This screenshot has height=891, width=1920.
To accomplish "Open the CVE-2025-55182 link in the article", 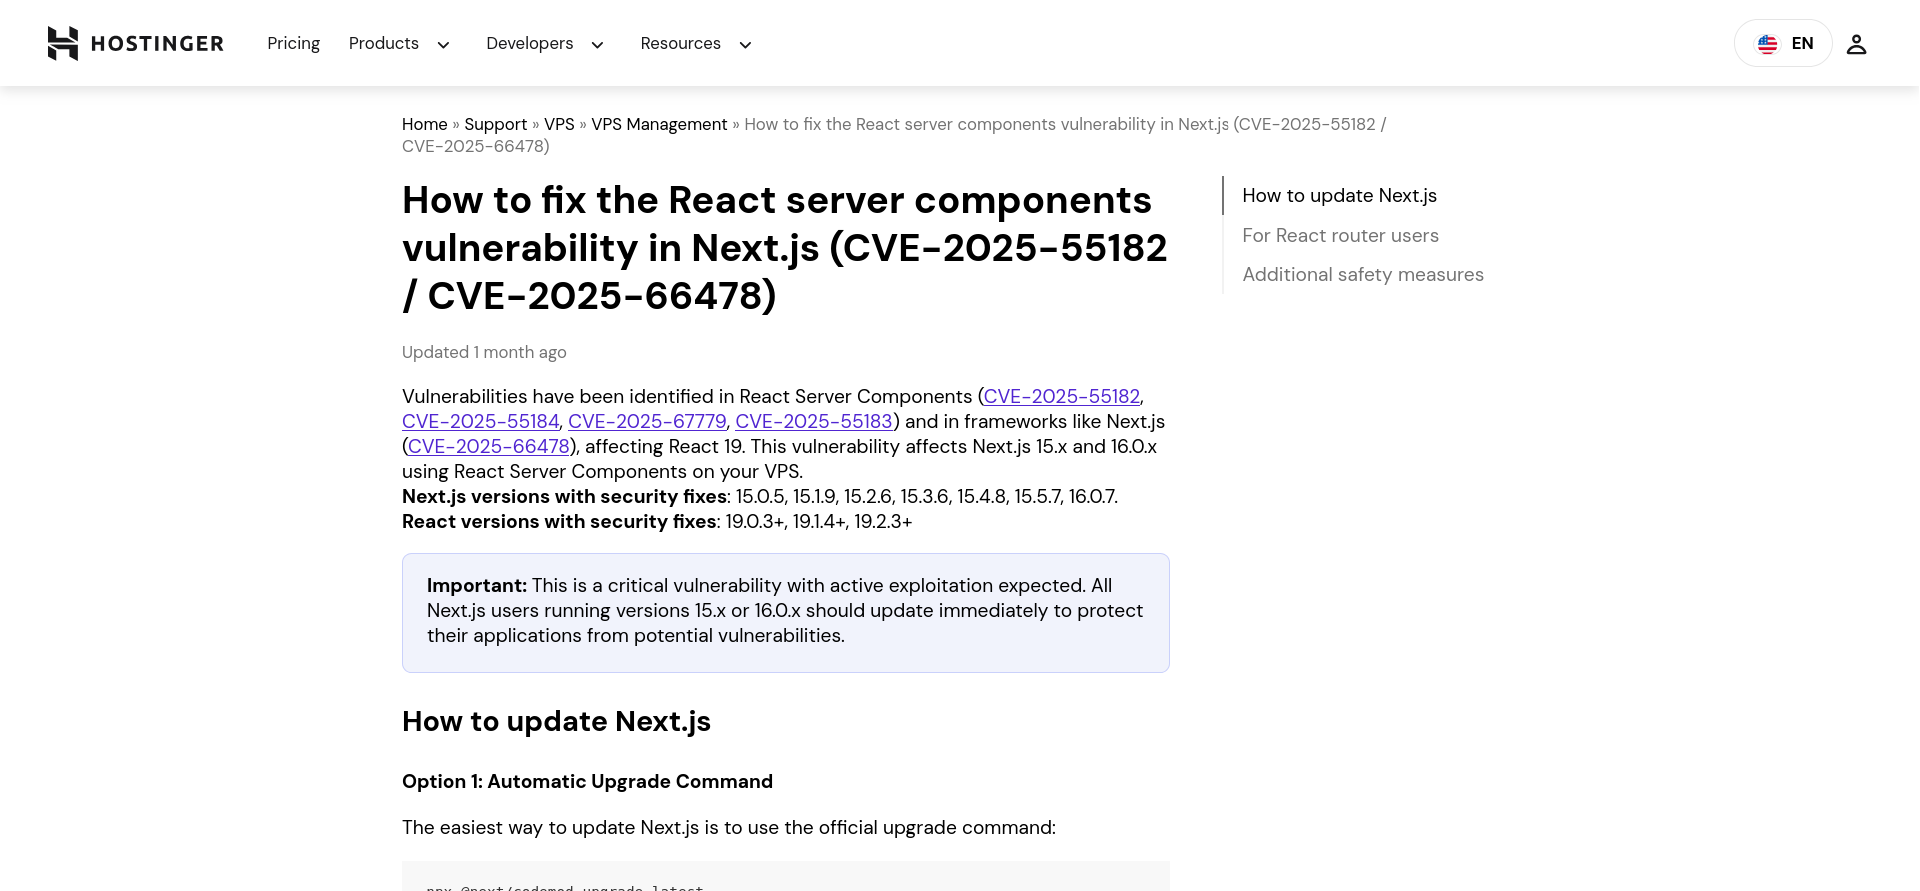I will click(x=1062, y=396).
